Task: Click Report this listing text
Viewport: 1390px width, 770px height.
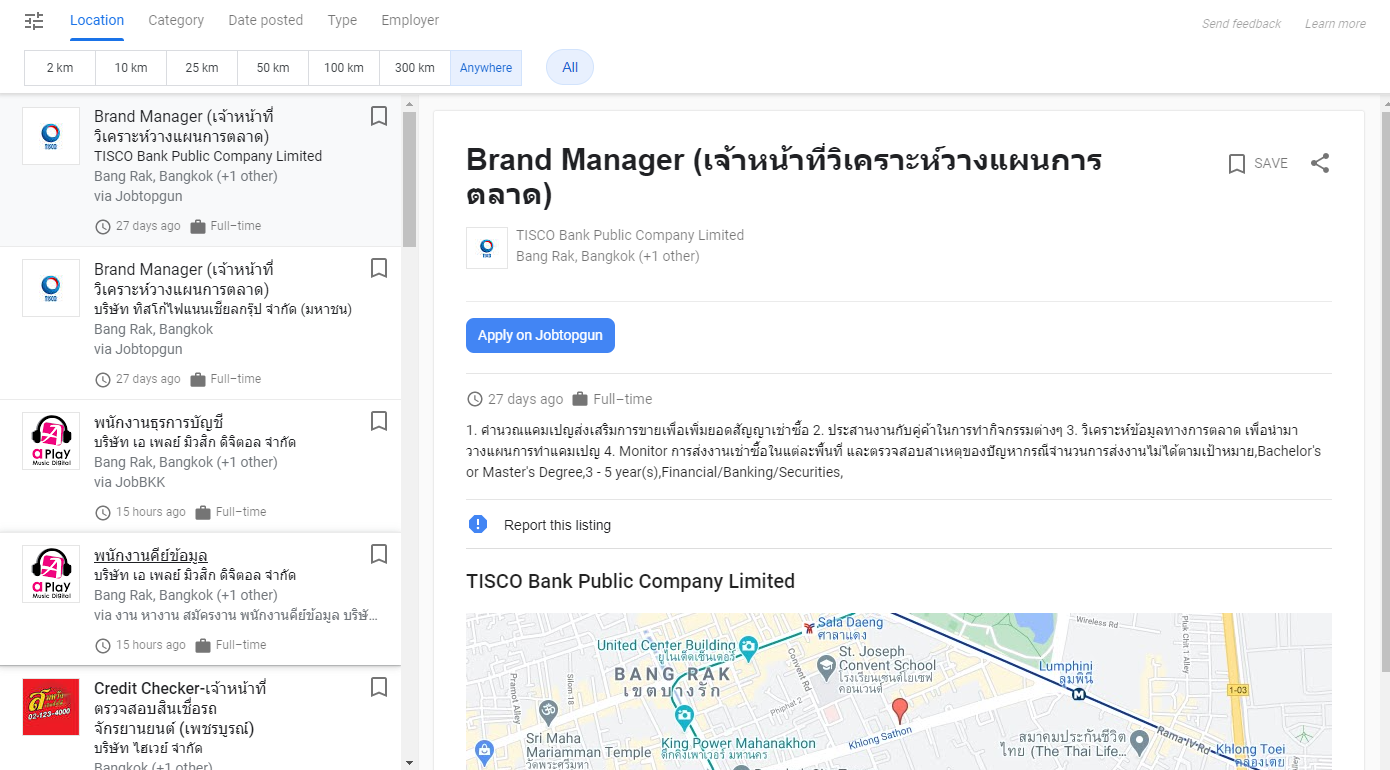Action: [x=557, y=525]
